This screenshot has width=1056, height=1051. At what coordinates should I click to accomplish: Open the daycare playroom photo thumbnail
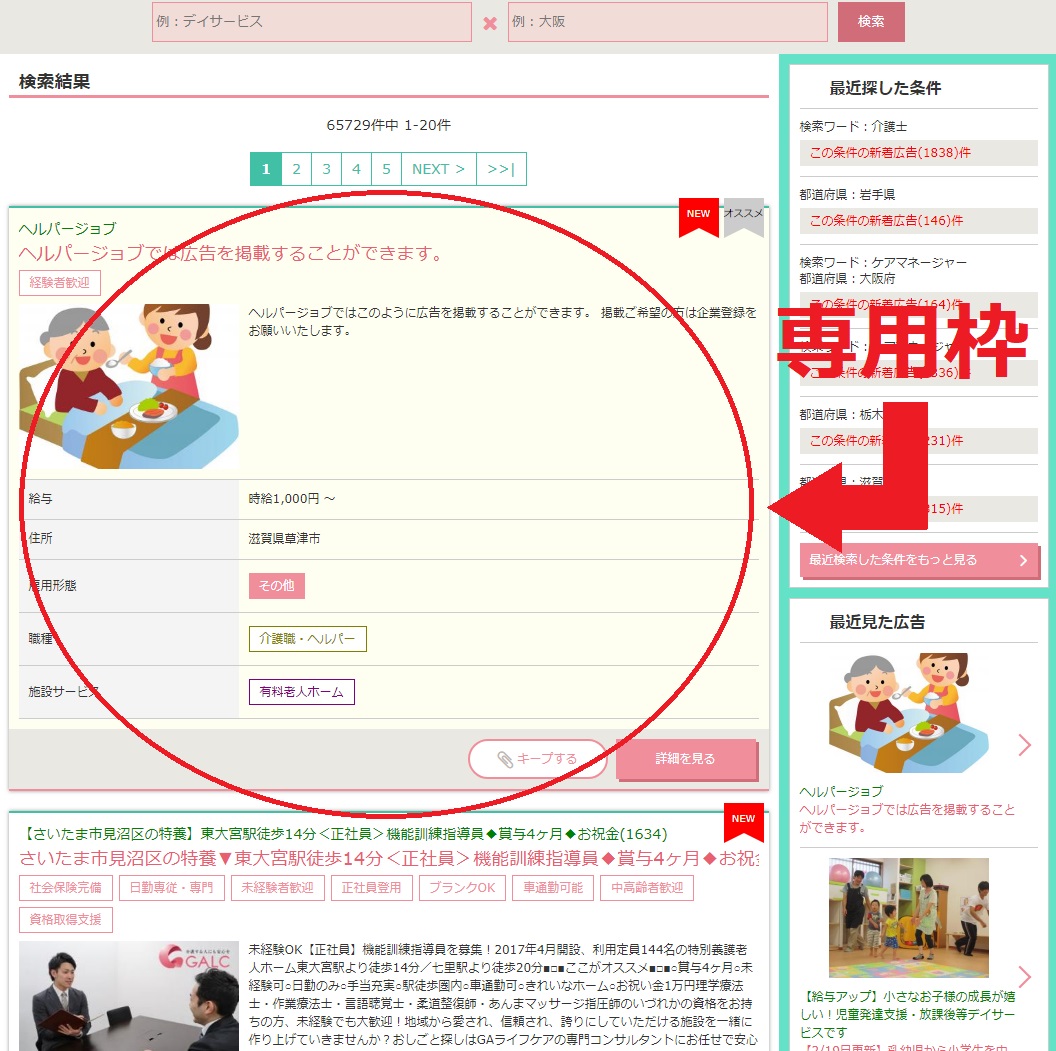coord(908,917)
